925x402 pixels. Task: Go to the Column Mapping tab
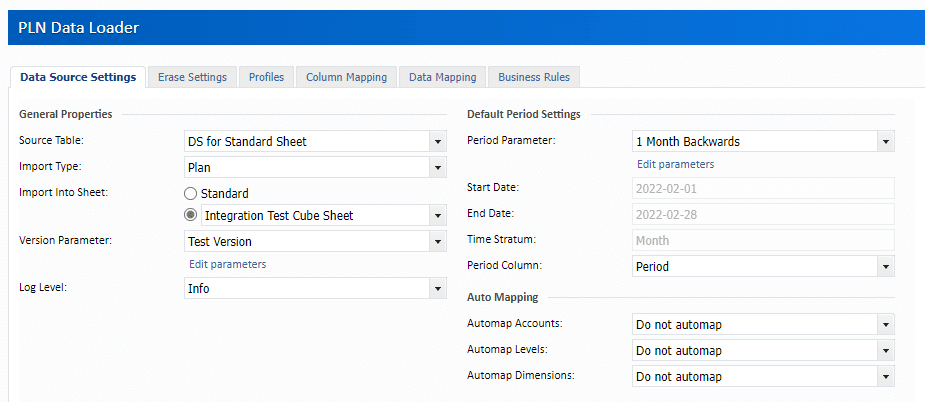click(346, 77)
